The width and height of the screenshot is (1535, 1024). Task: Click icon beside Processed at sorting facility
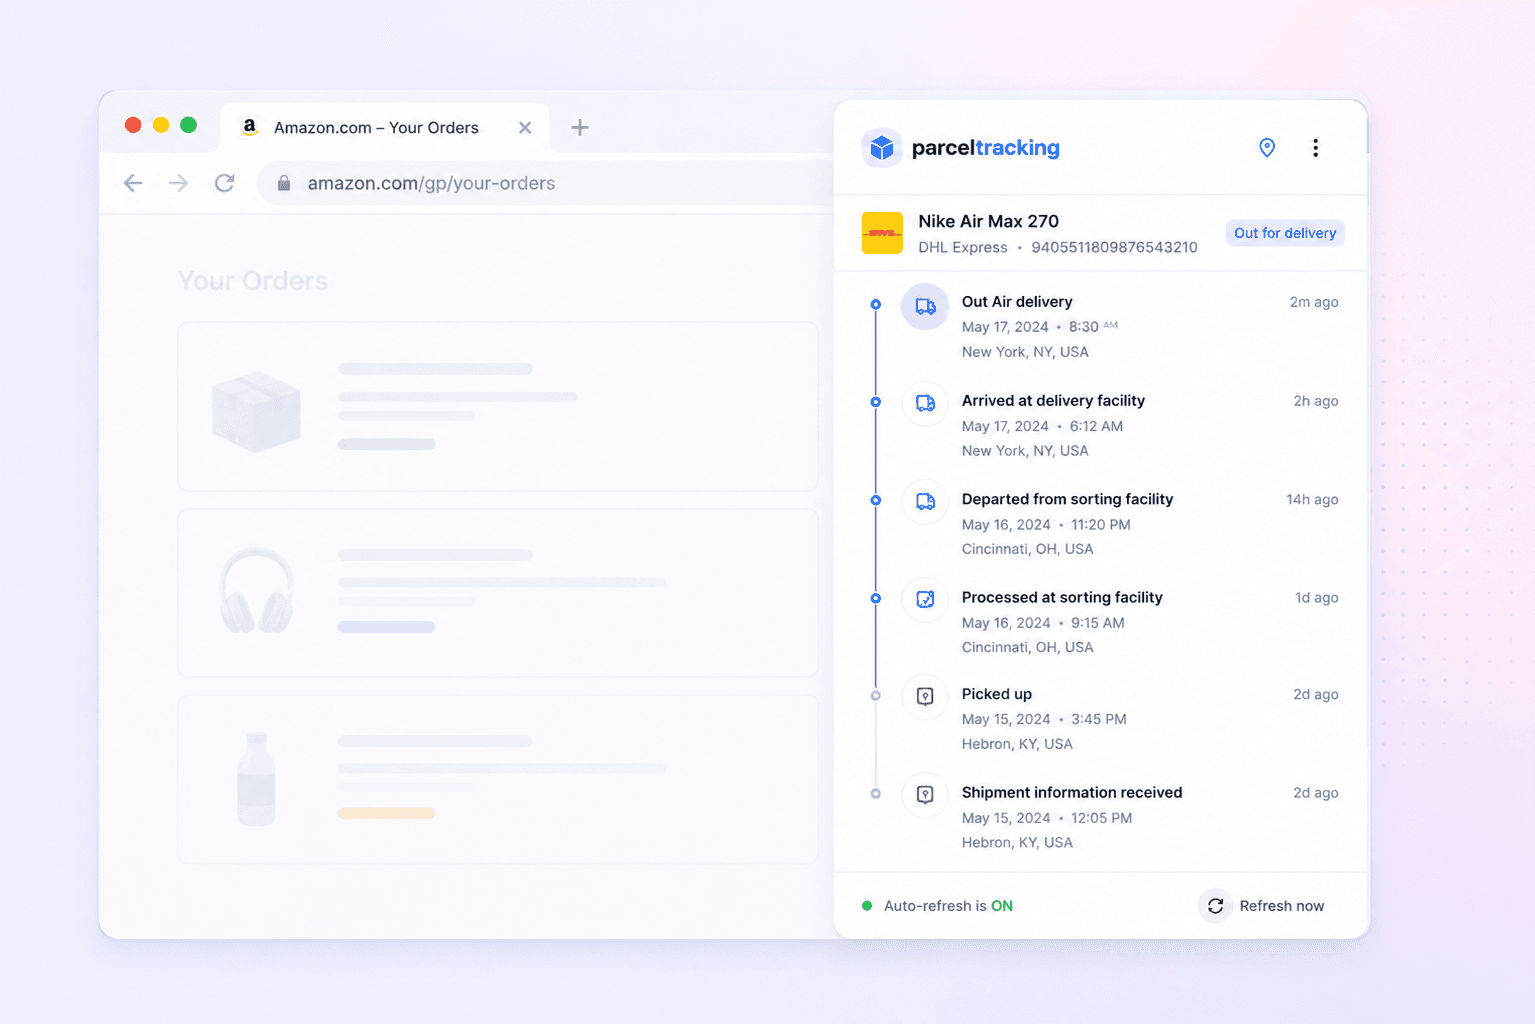coord(925,599)
